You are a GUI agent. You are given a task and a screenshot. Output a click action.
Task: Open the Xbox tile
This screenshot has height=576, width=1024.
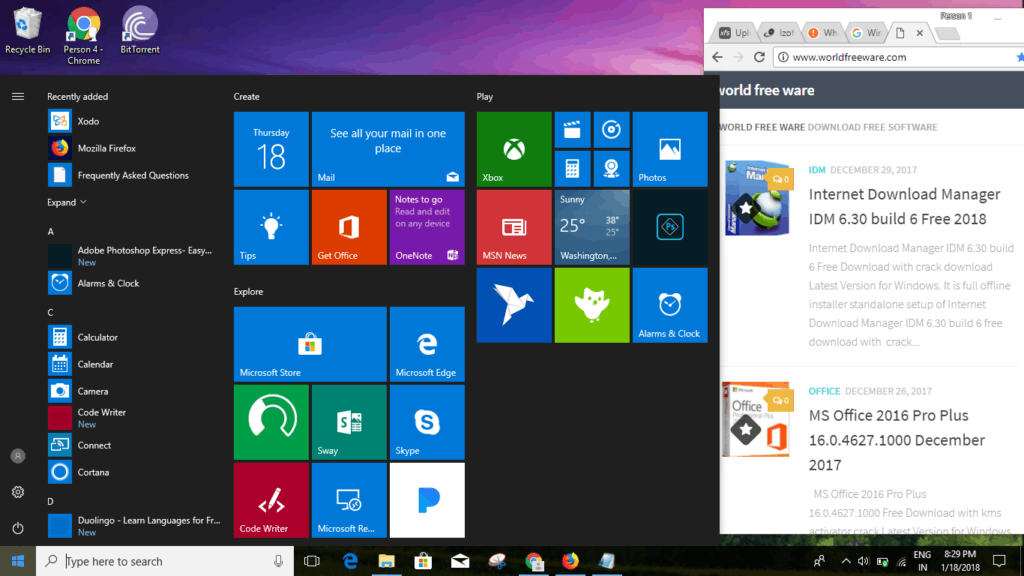coord(514,150)
